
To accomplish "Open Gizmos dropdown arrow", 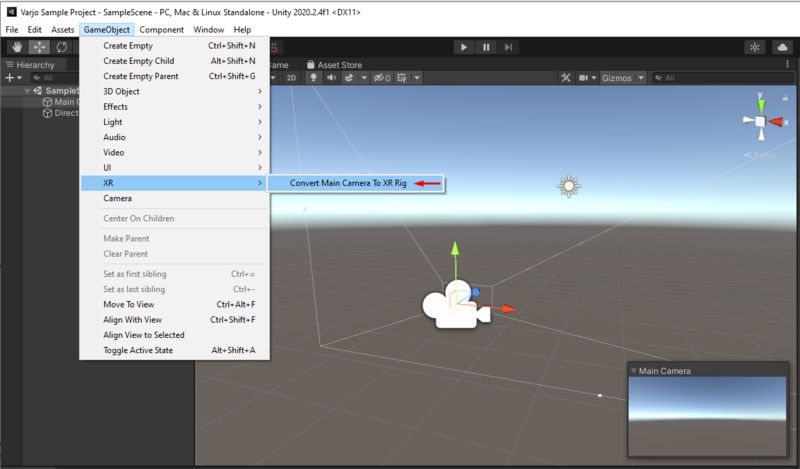I will point(641,78).
